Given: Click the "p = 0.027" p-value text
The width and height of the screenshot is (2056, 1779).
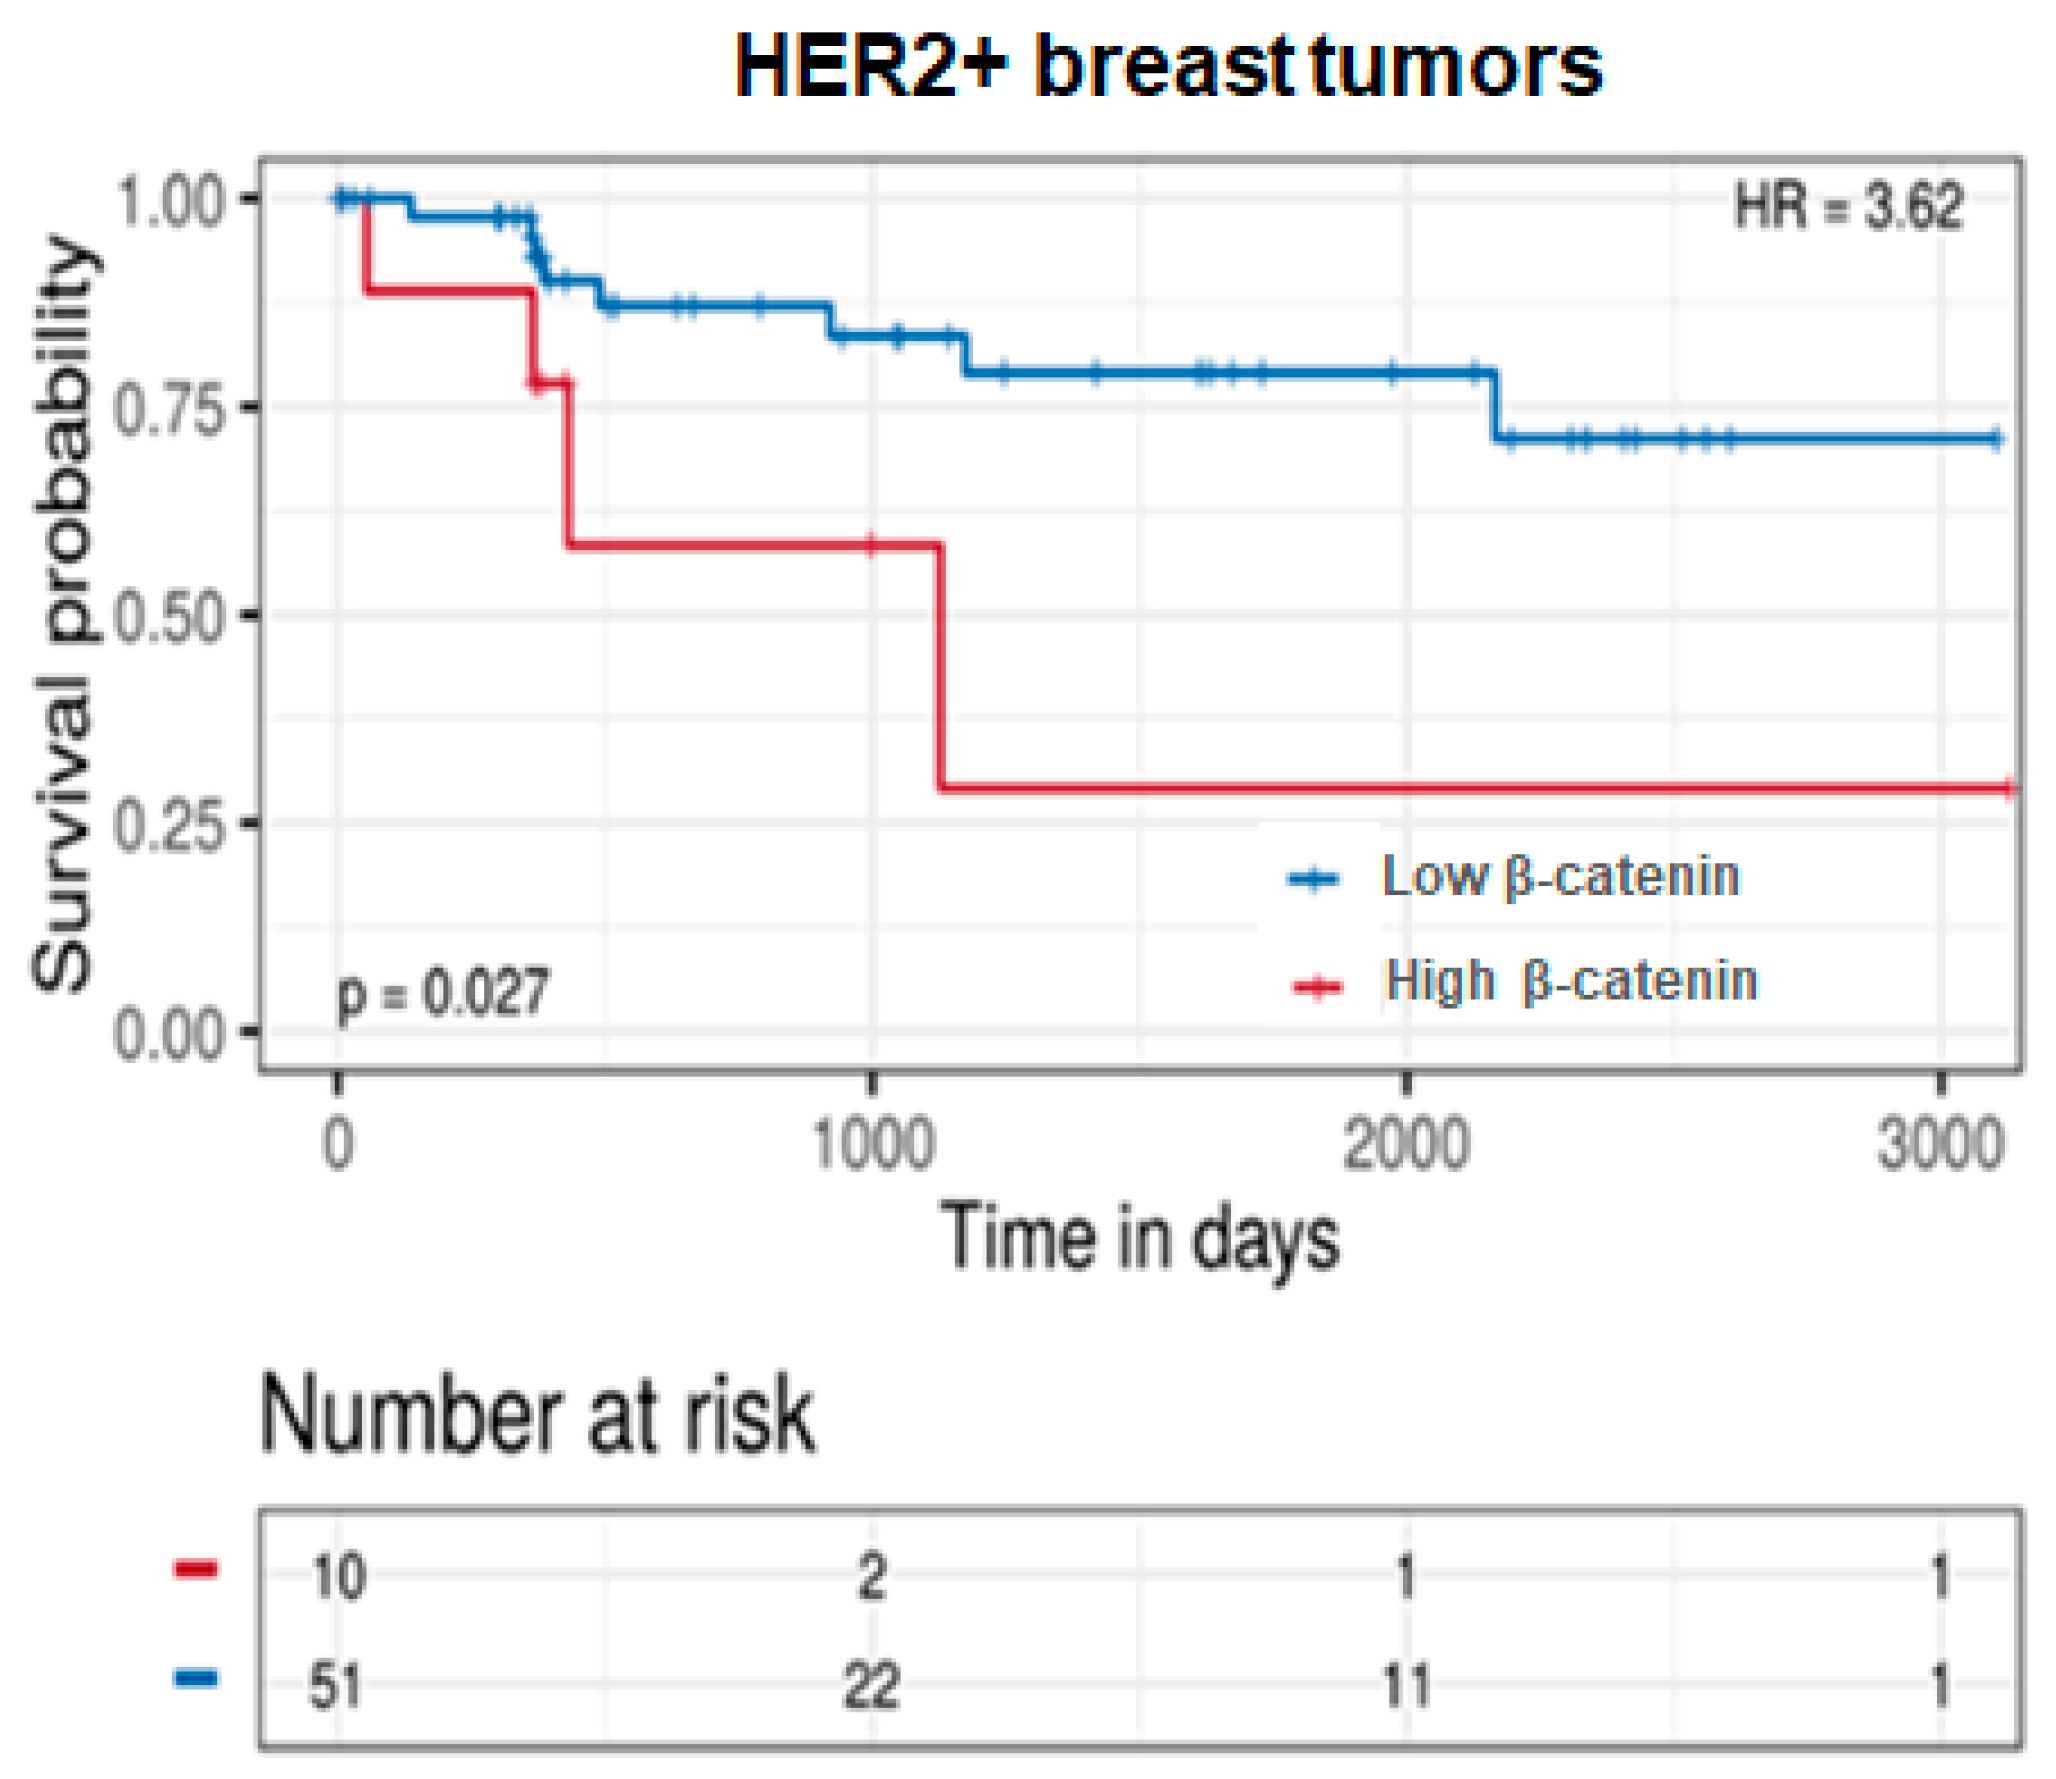Looking at the screenshot, I should pyautogui.click(x=443, y=993).
